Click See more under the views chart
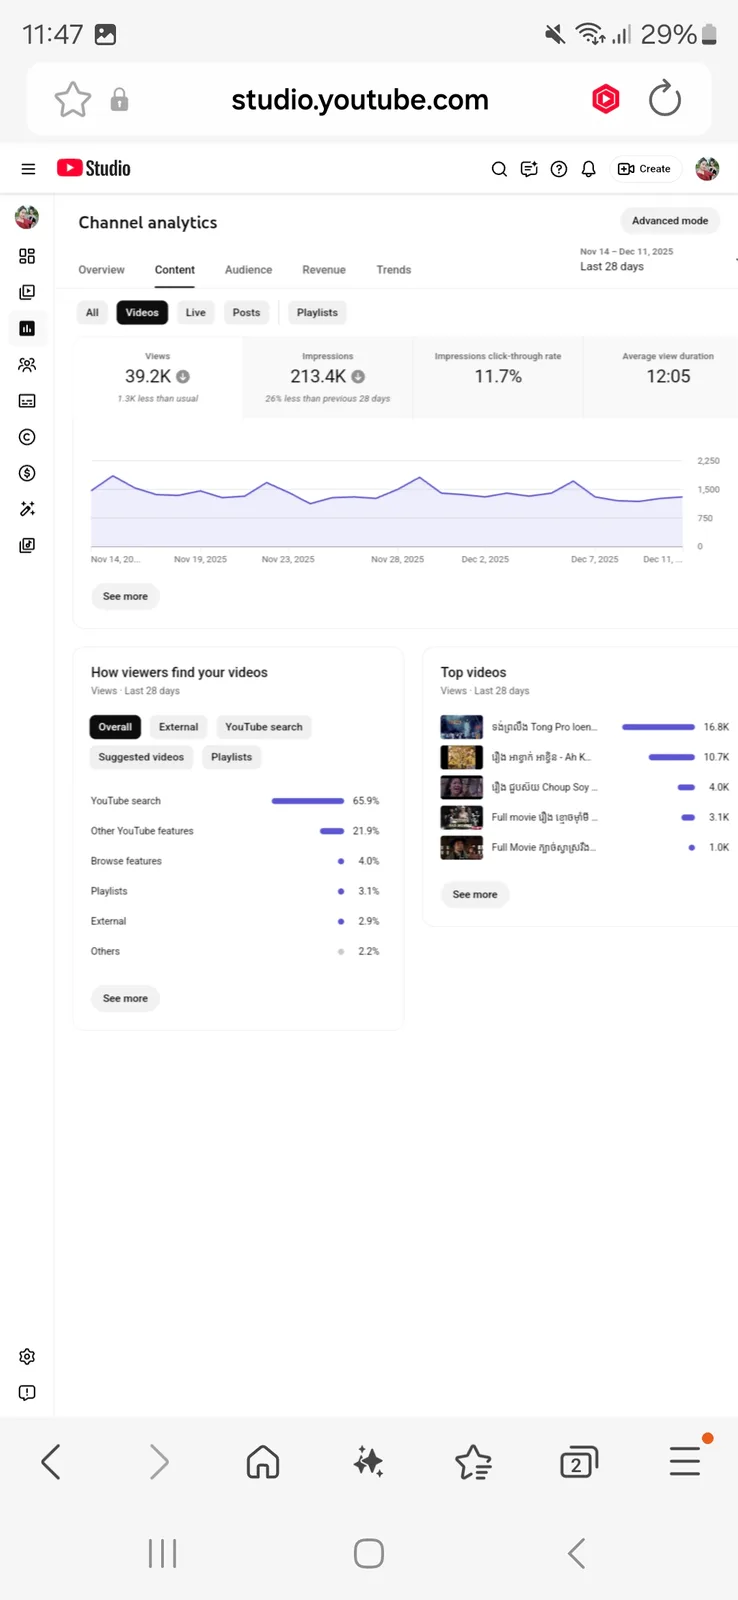Viewport: 738px width, 1600px height. point(125,596)
